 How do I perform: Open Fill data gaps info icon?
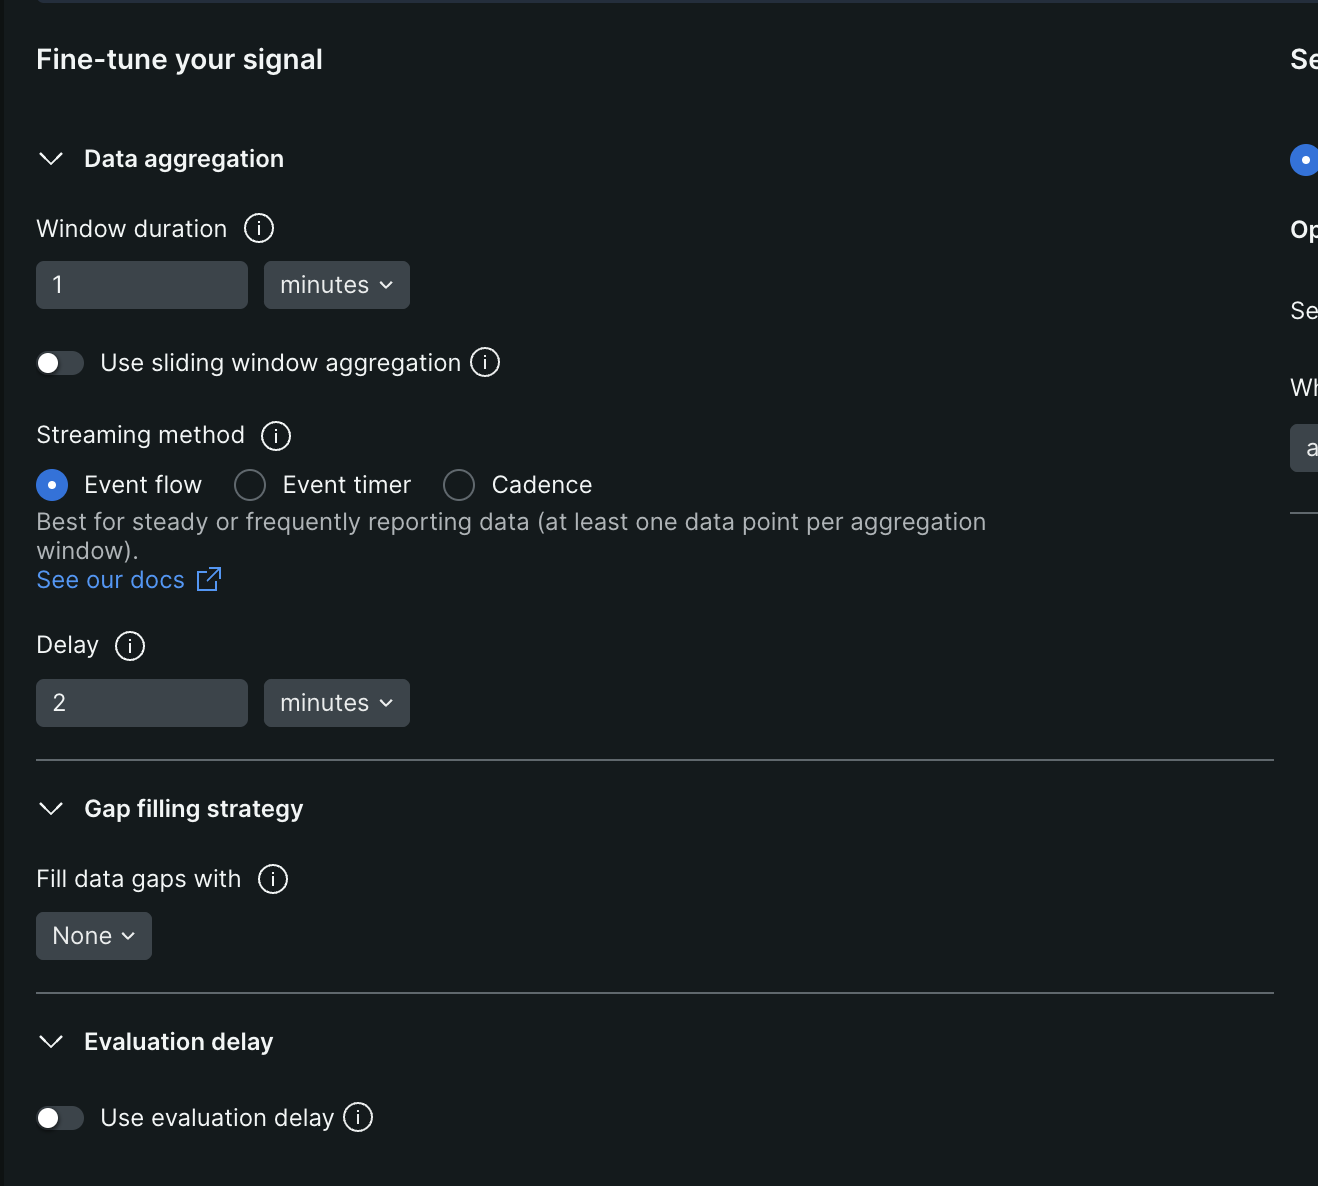[x=273, y=879]
